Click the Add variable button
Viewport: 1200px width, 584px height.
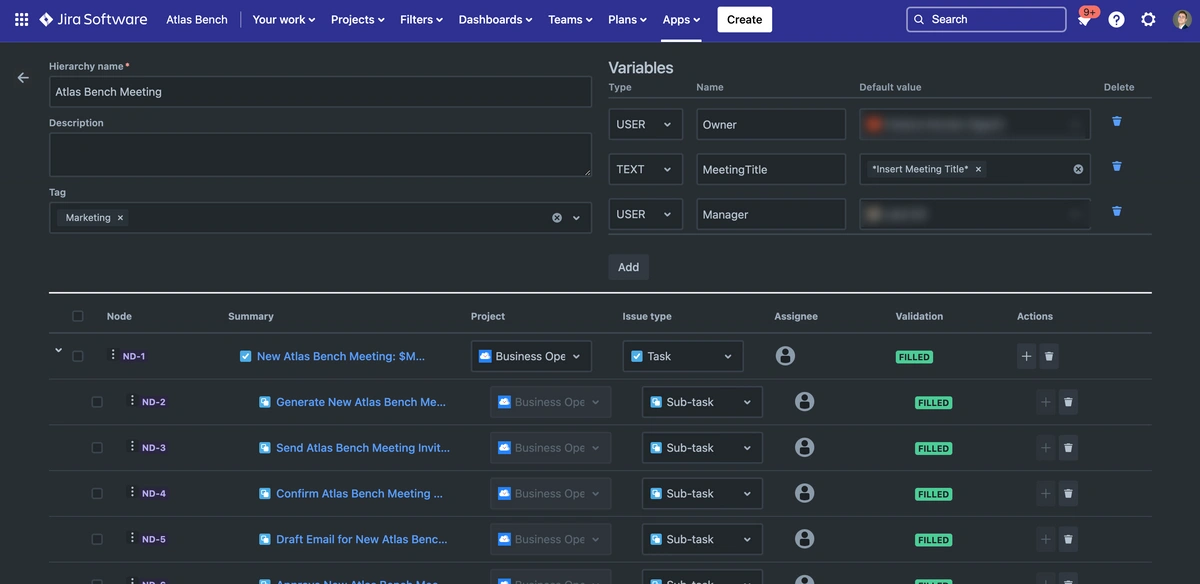click(x=628, y=267)
